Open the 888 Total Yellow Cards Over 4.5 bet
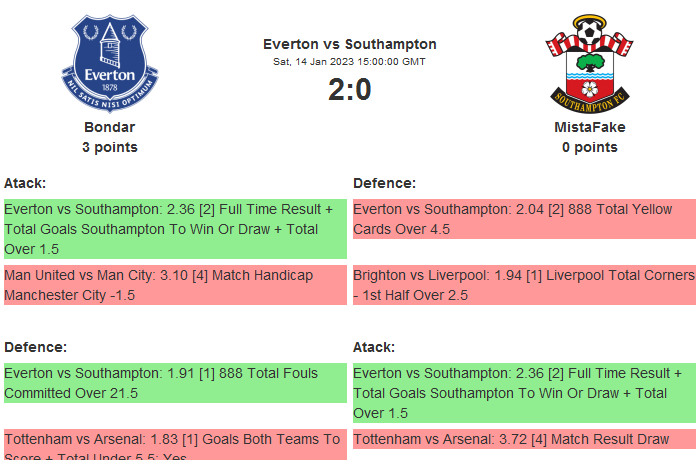This screenshot has width=700, height=460. 524,219
